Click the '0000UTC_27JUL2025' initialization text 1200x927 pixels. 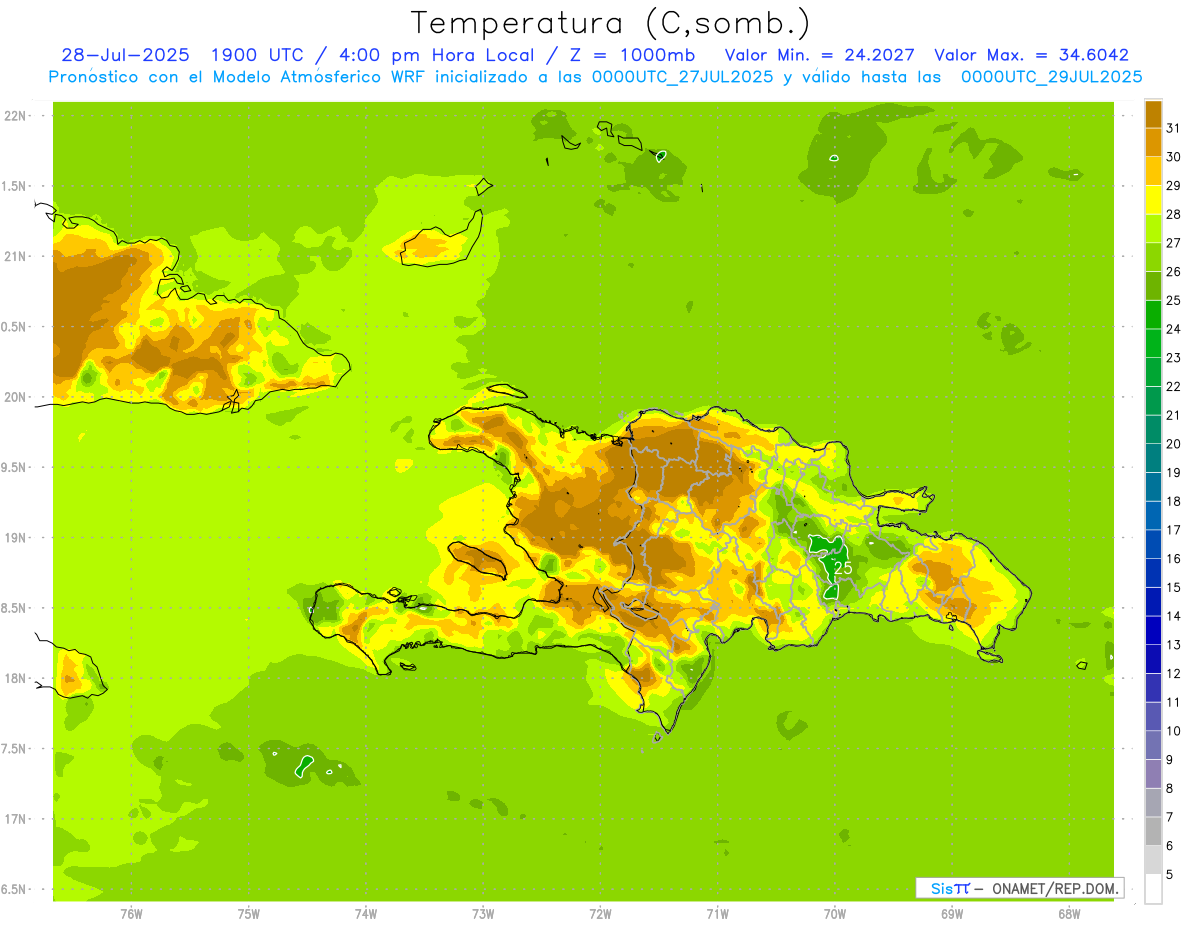point(682,77)
